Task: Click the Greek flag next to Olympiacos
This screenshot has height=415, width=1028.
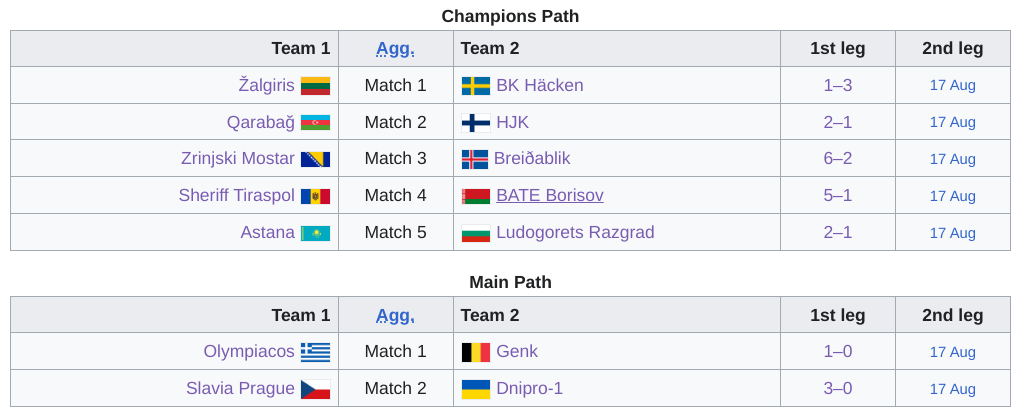Action: pyautogui.click(x=315, y=352)
